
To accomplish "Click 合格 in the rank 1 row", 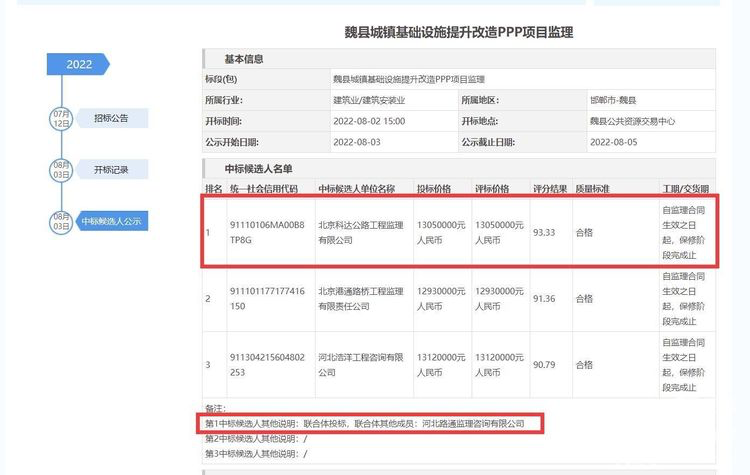I will (584, 232).
